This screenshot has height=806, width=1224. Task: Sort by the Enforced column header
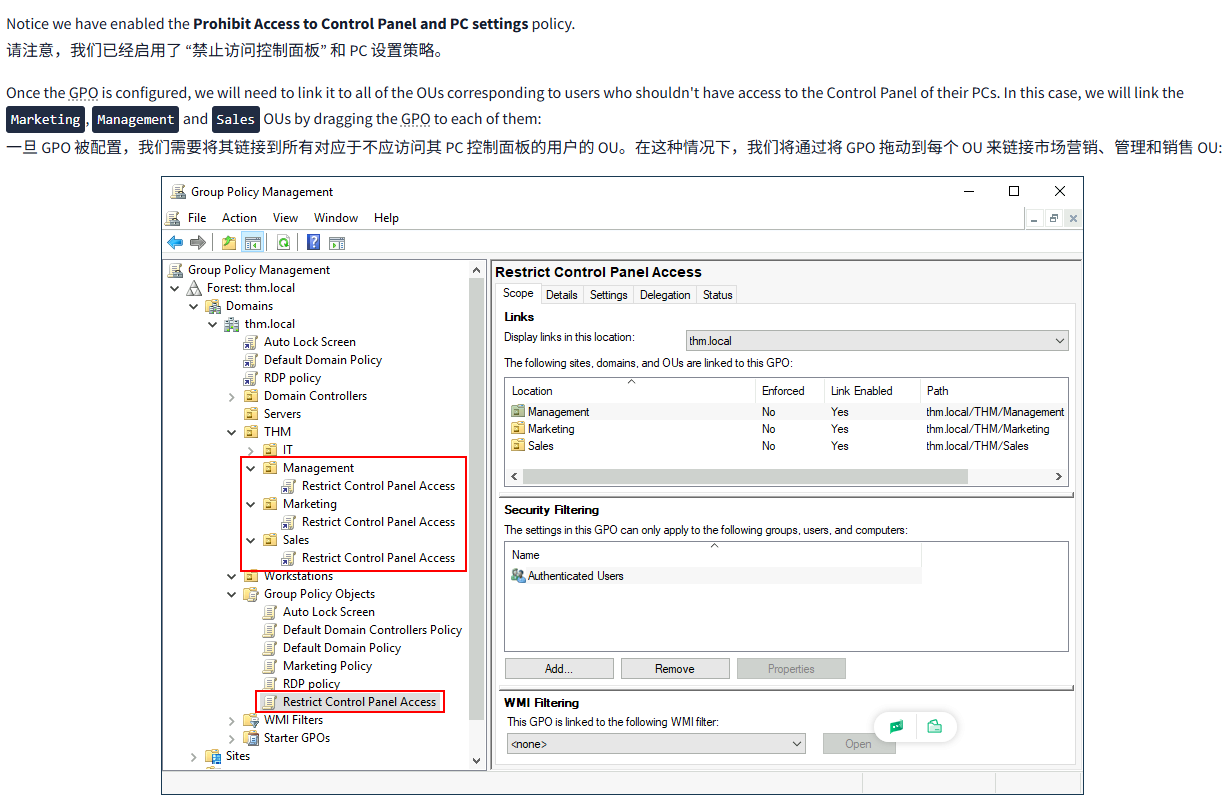pyautogui.click(x=790, y=391)
